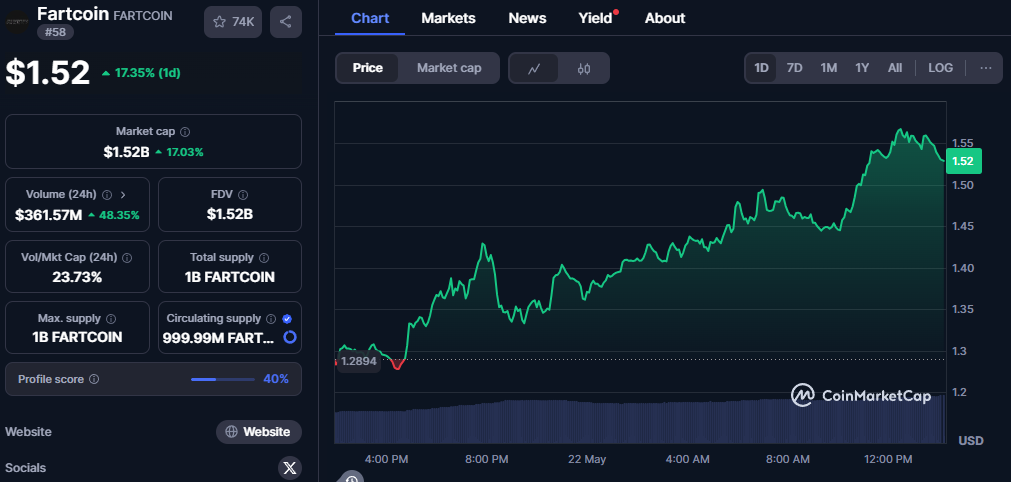Switch to candlestick chart view icon
Viewport: 1011px width, 482px height.
coord(584,68)
